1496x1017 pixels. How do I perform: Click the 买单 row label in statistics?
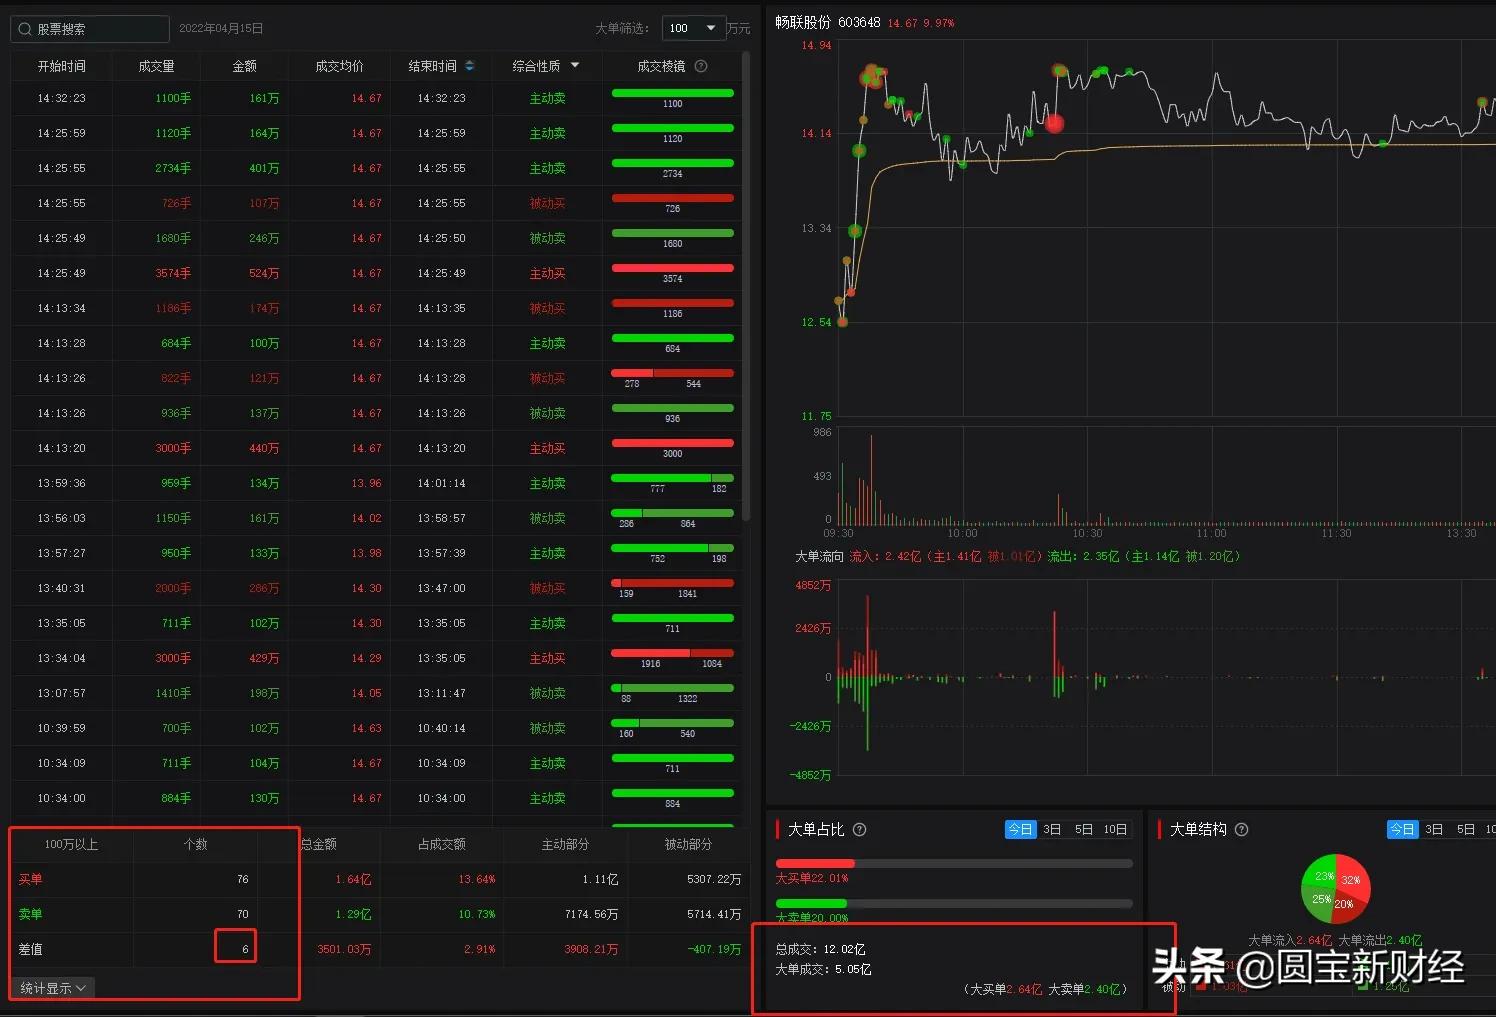coord(30,879)
